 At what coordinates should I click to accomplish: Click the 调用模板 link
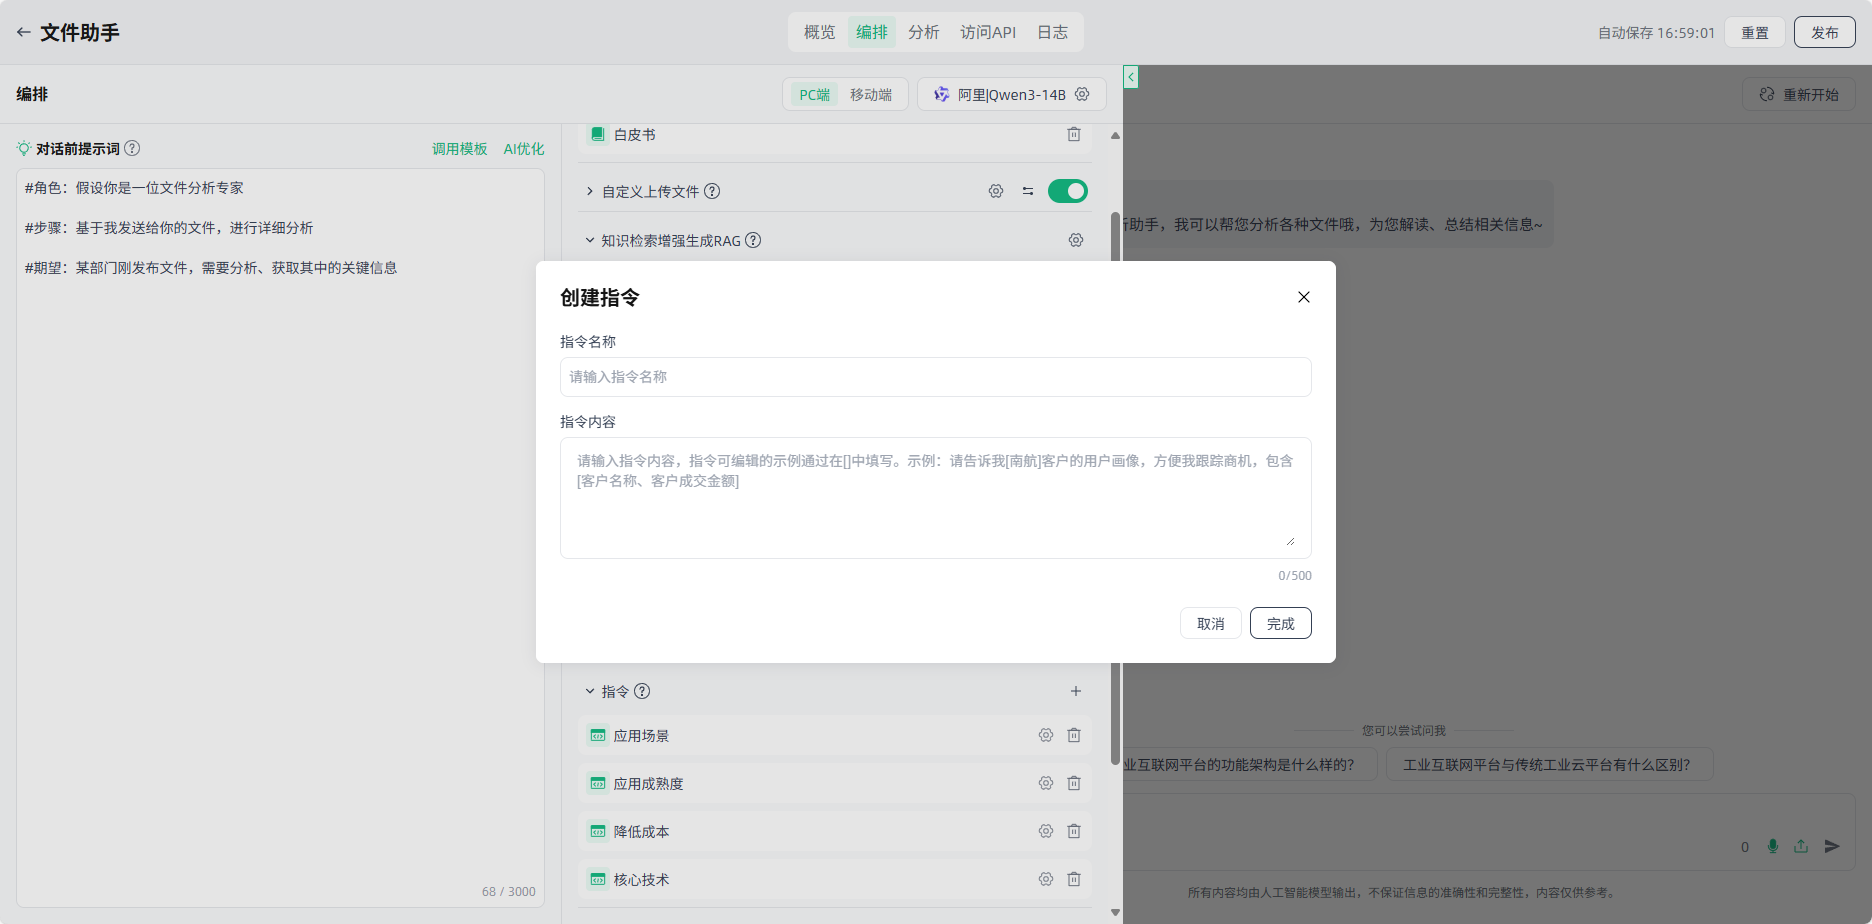coord(459,148)
